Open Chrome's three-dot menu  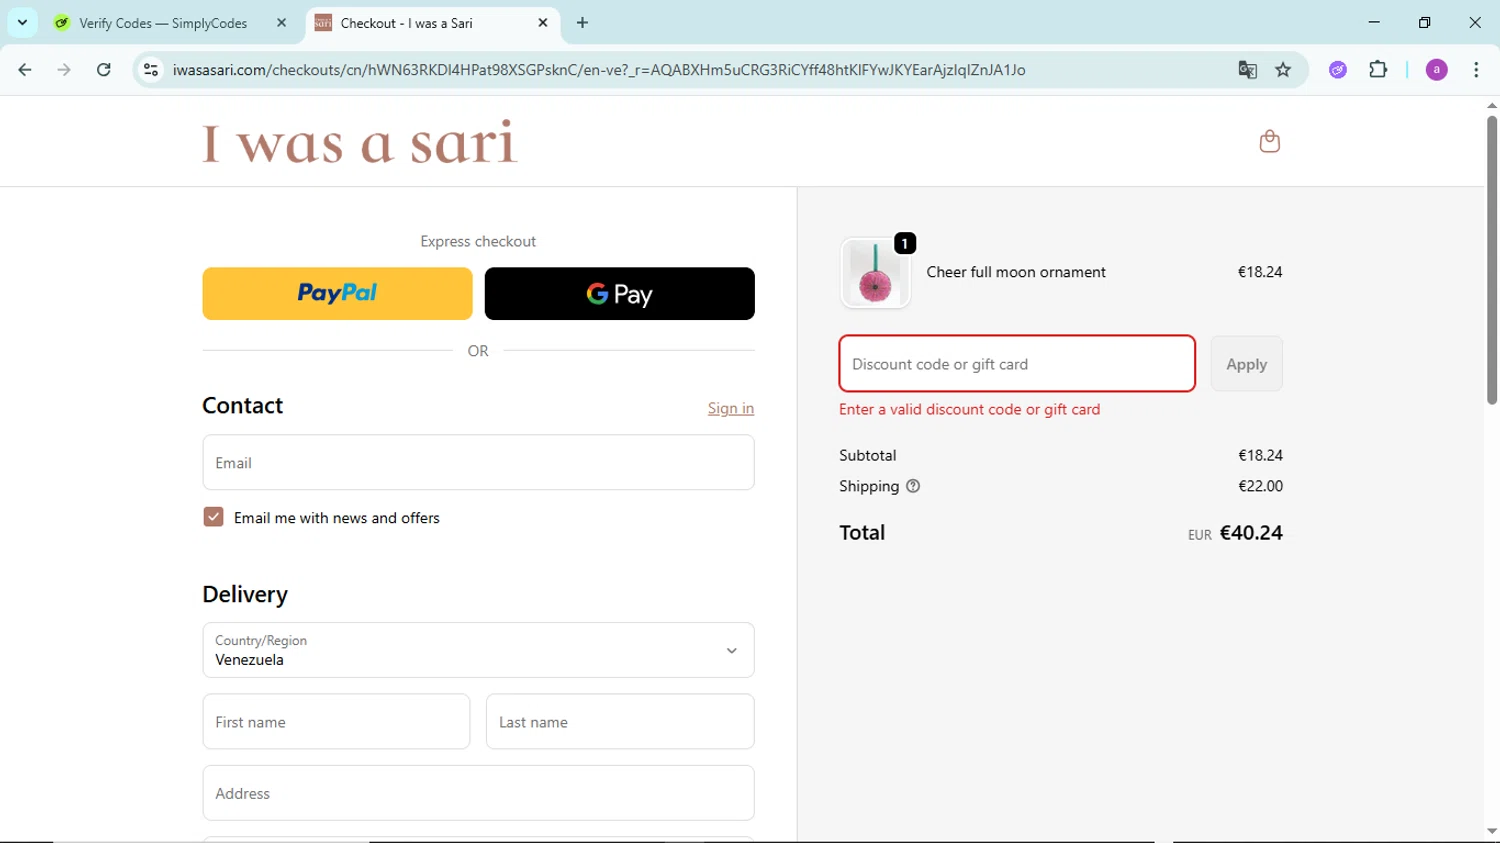[x=1476, y=70]
